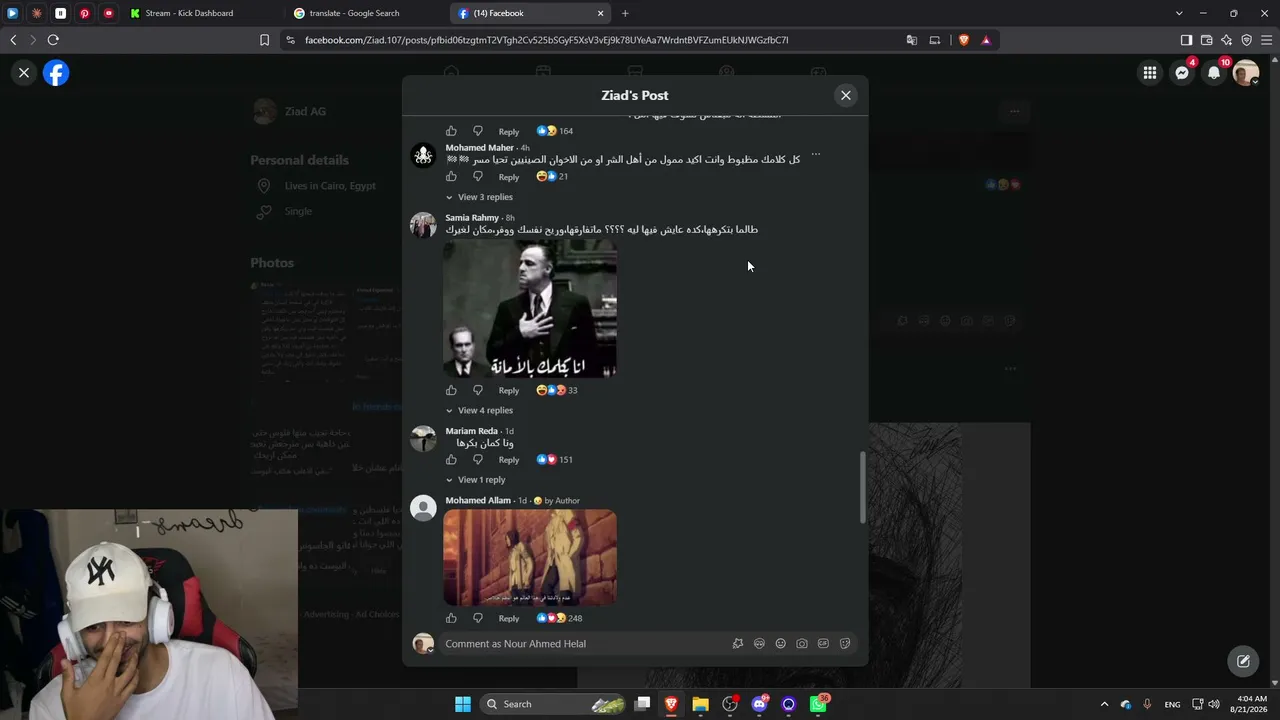Reload the Facebook page
Viewport: 1280px width, 720px height.
(53, 40)
